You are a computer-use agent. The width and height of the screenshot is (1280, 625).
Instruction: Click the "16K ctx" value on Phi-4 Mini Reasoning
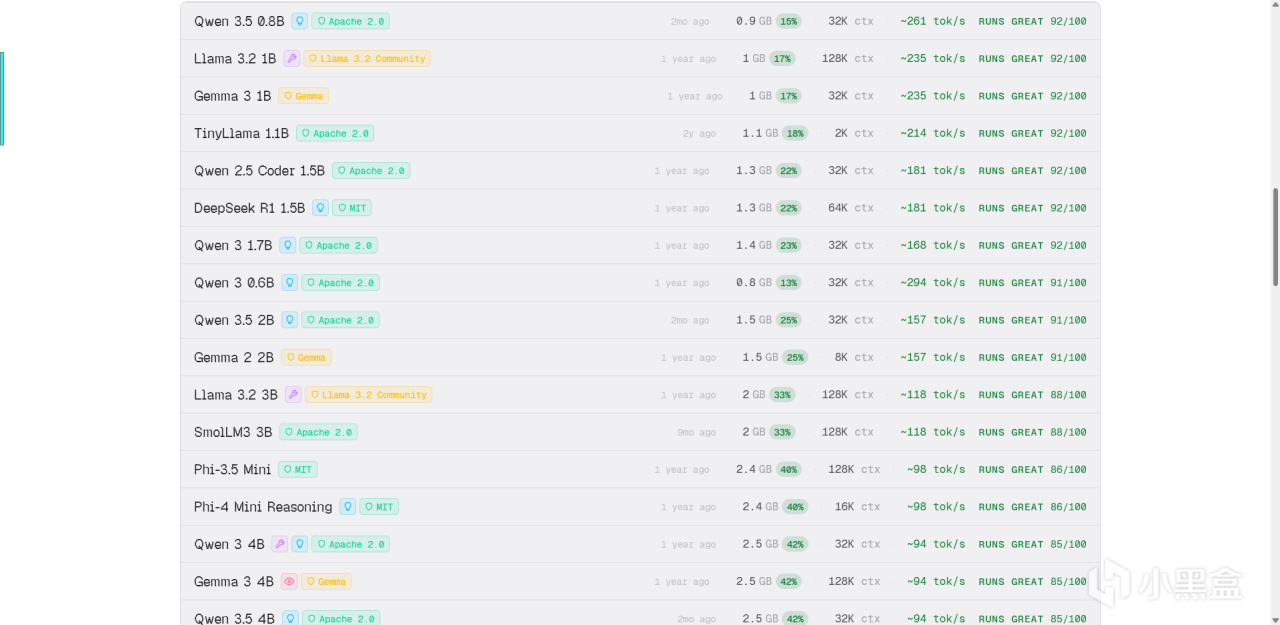coord(858,507)
